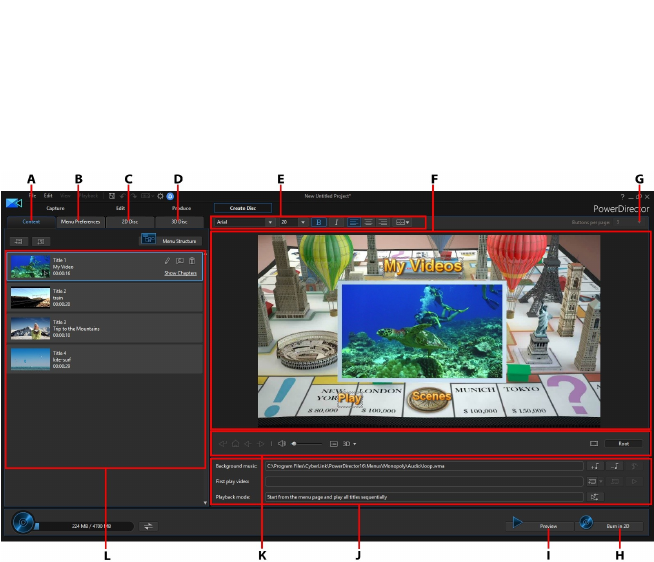The width and height of the screenshot is (654, 562).
Task: Click the preview quality display icon
Action: point(334,444)
